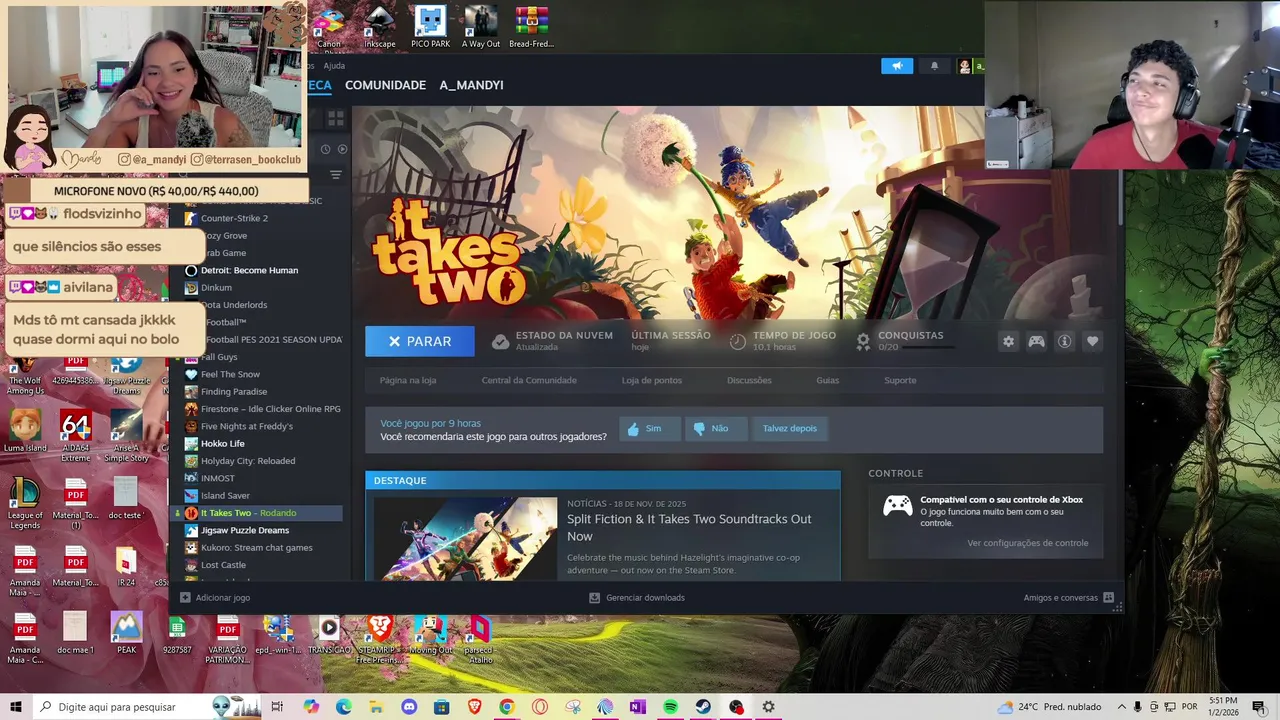Open PICO PARK desktop shortcut
This screenshot has width=1280, height=720.
tap(430, 27)
